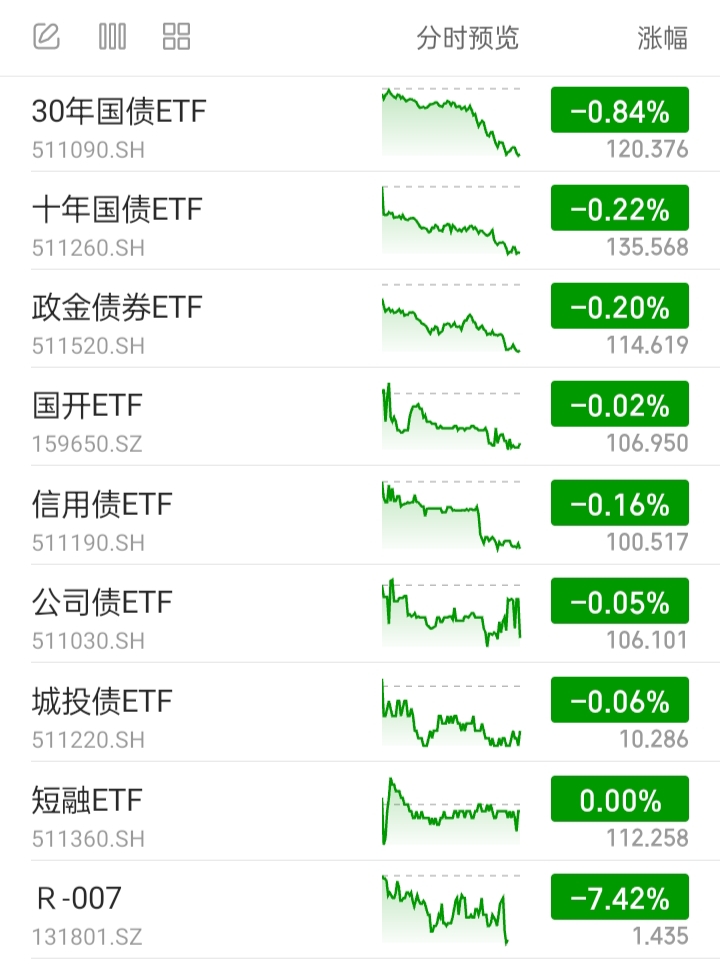Screen dimensions: 720x964
Task: View the 公司债ETF intraday chart thumbnail
Action: point(451,613)
